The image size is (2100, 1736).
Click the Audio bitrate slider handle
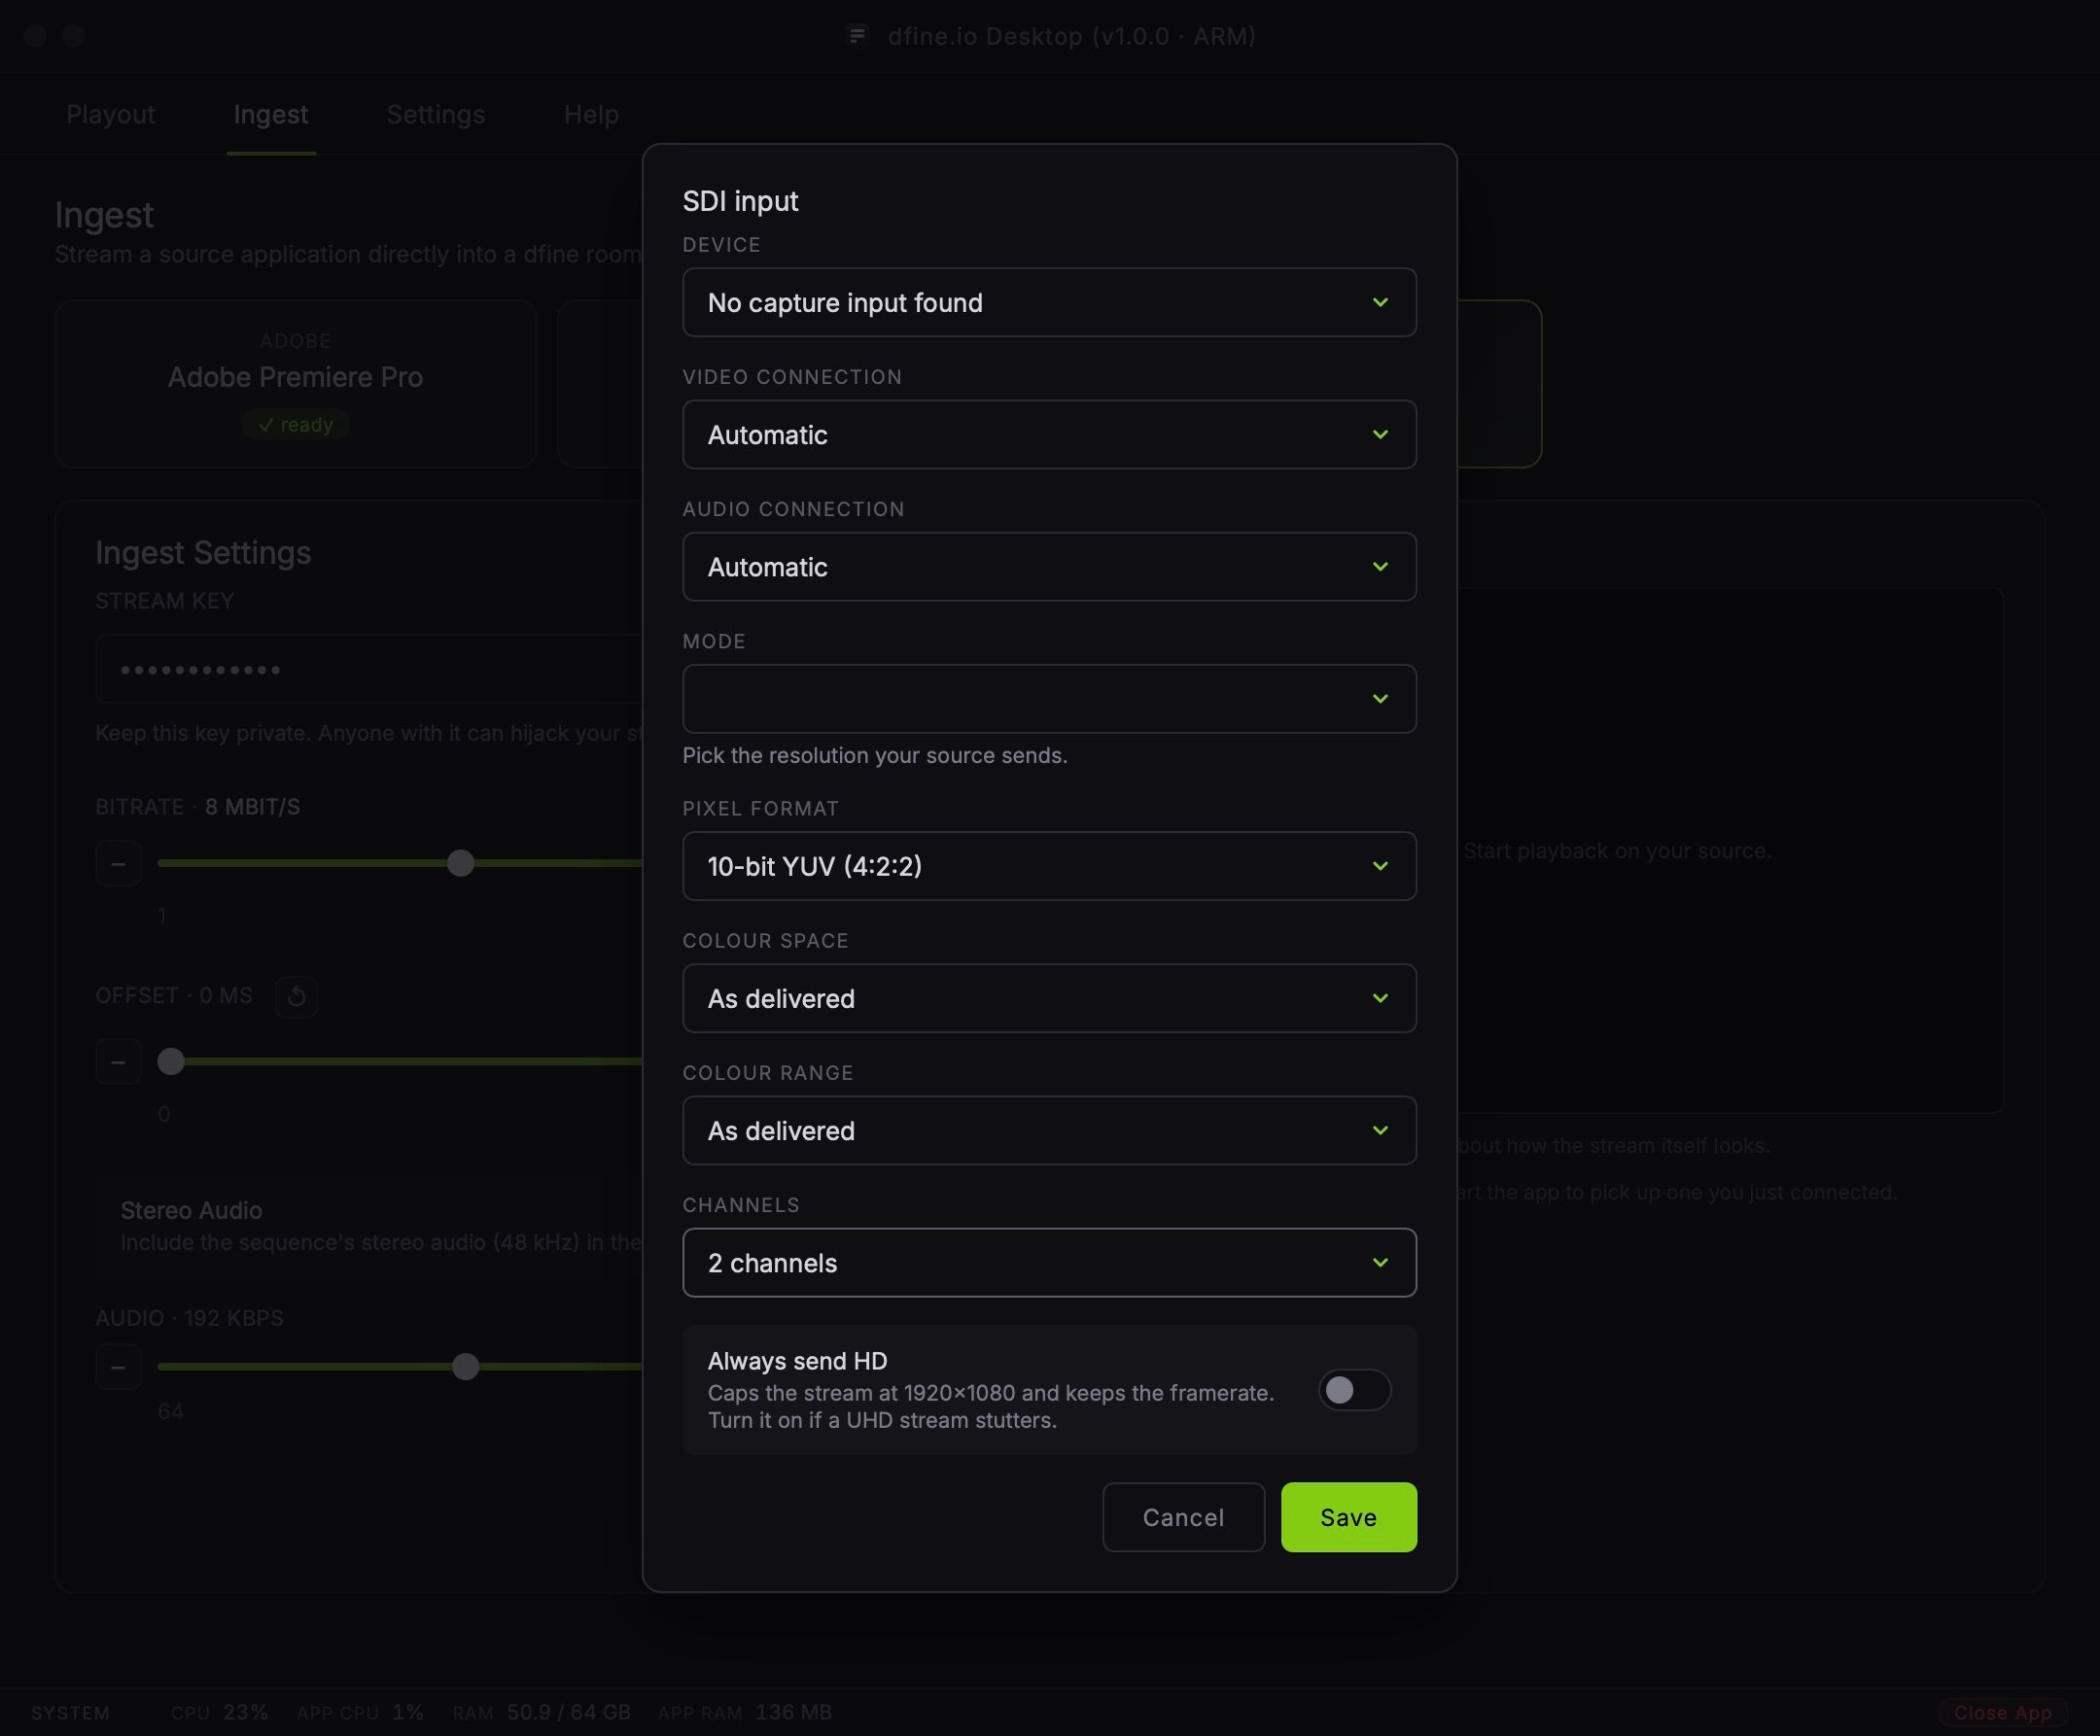coord(465,1366)
